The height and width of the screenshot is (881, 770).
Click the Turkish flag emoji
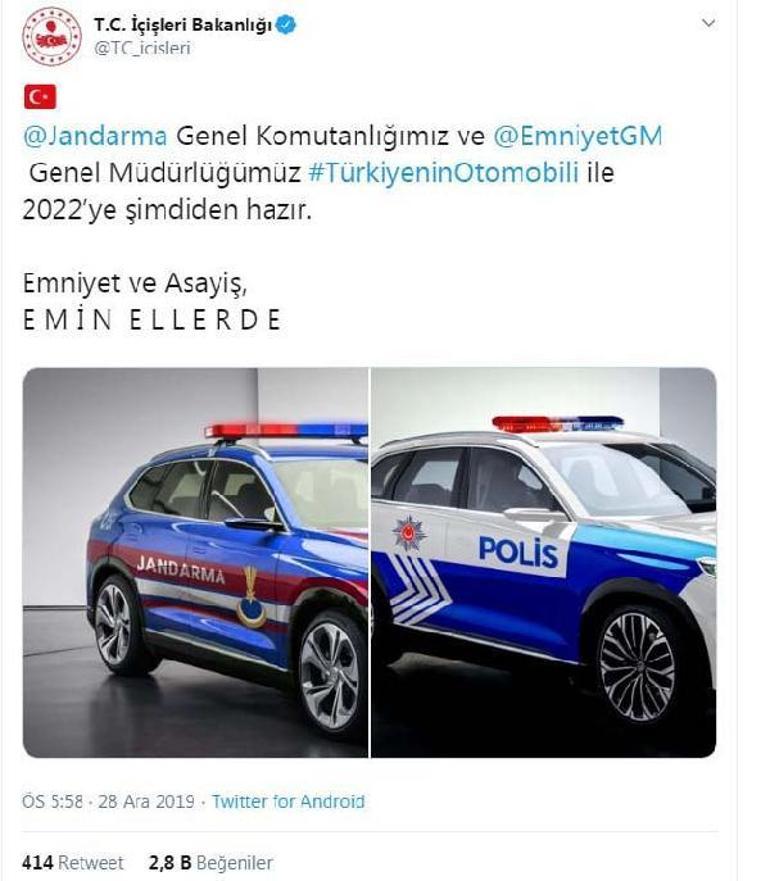40,97
